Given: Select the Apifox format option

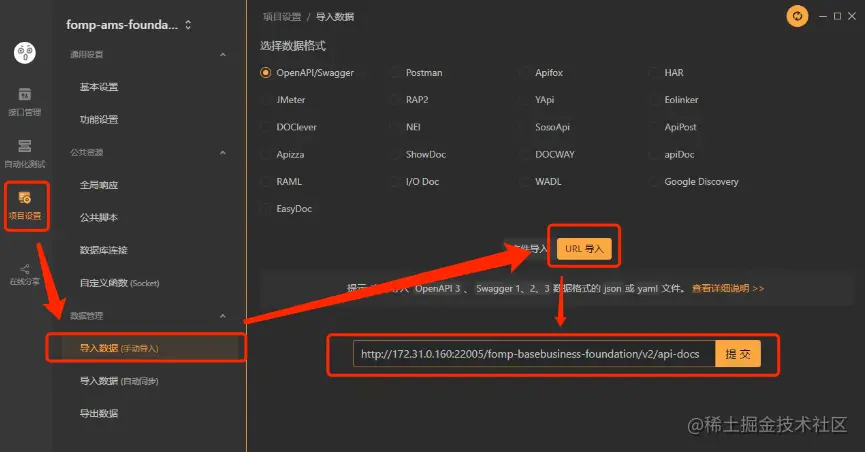Looking at the screenshot, I should point(541,73).
